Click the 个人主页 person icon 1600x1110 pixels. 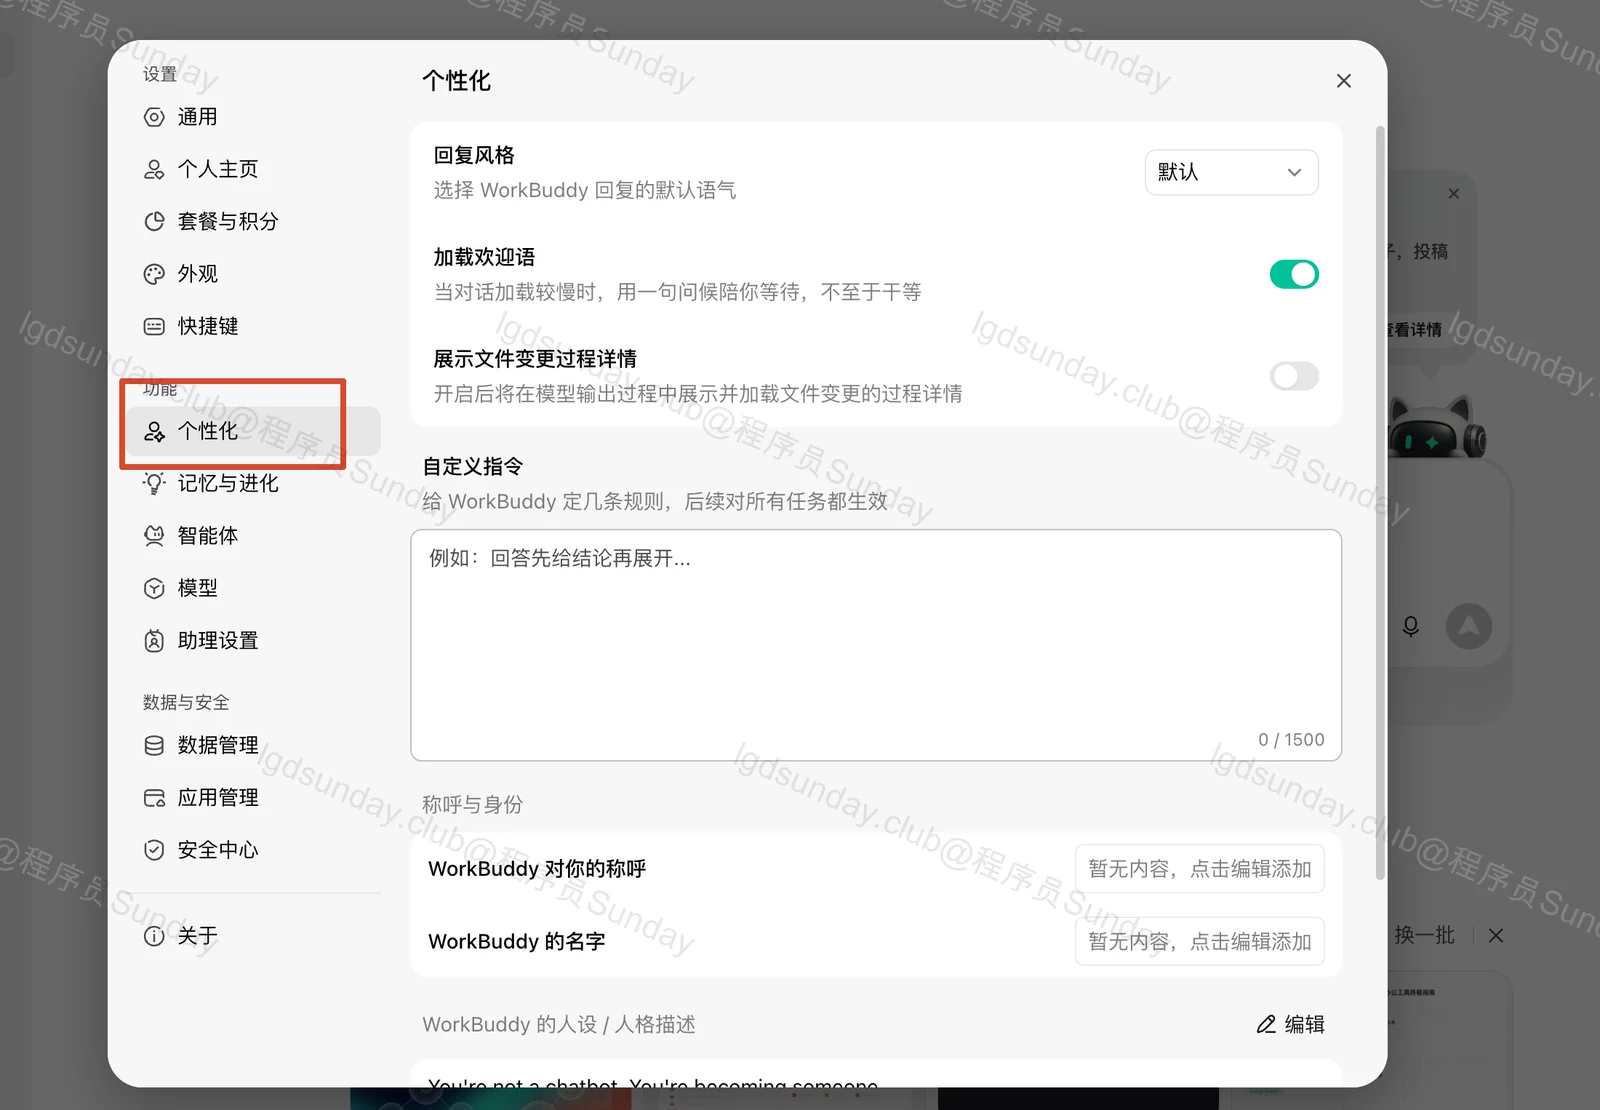[x=154, y=169]
